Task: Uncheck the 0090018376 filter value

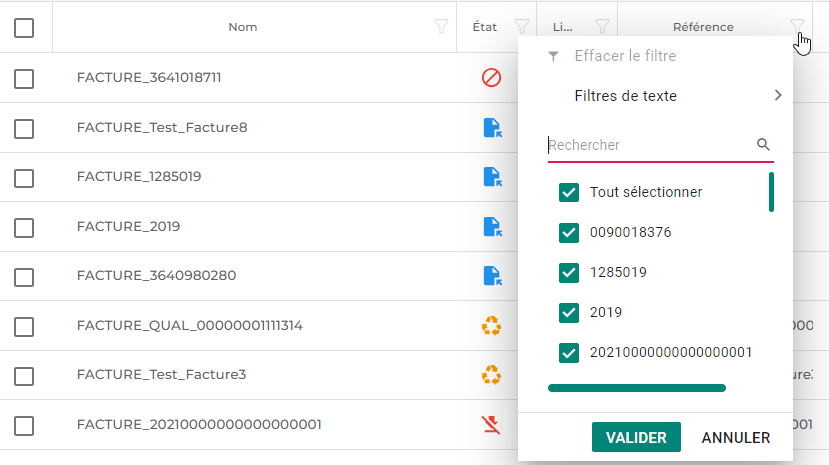Action: 569,232
